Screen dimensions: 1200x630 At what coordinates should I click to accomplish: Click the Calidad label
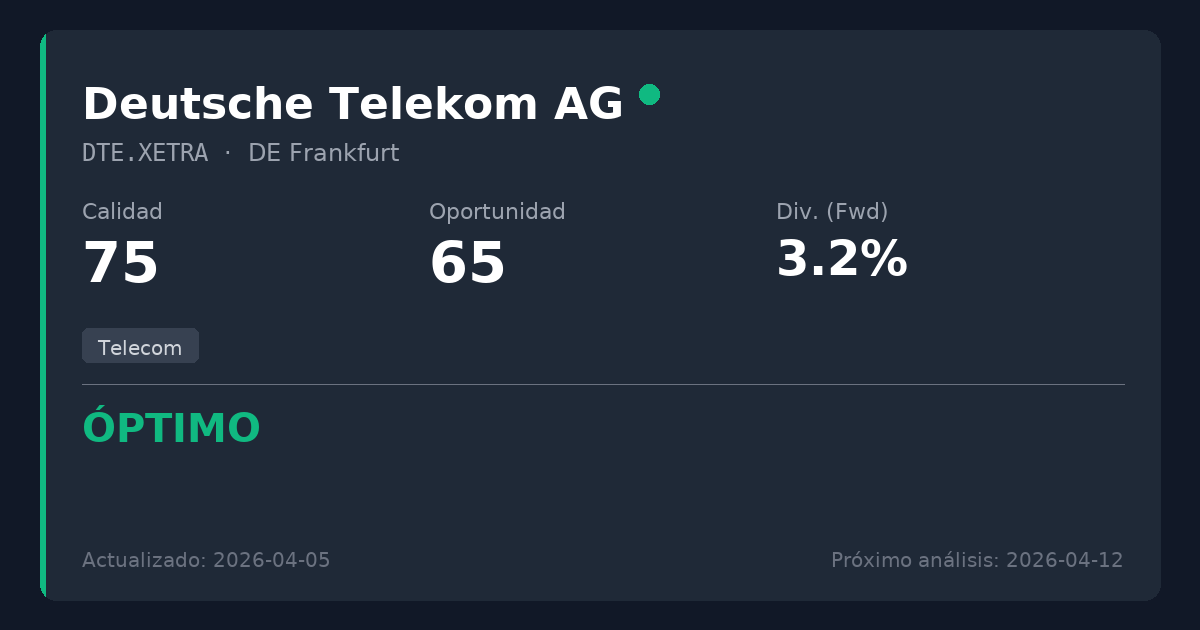click(122, 212)
